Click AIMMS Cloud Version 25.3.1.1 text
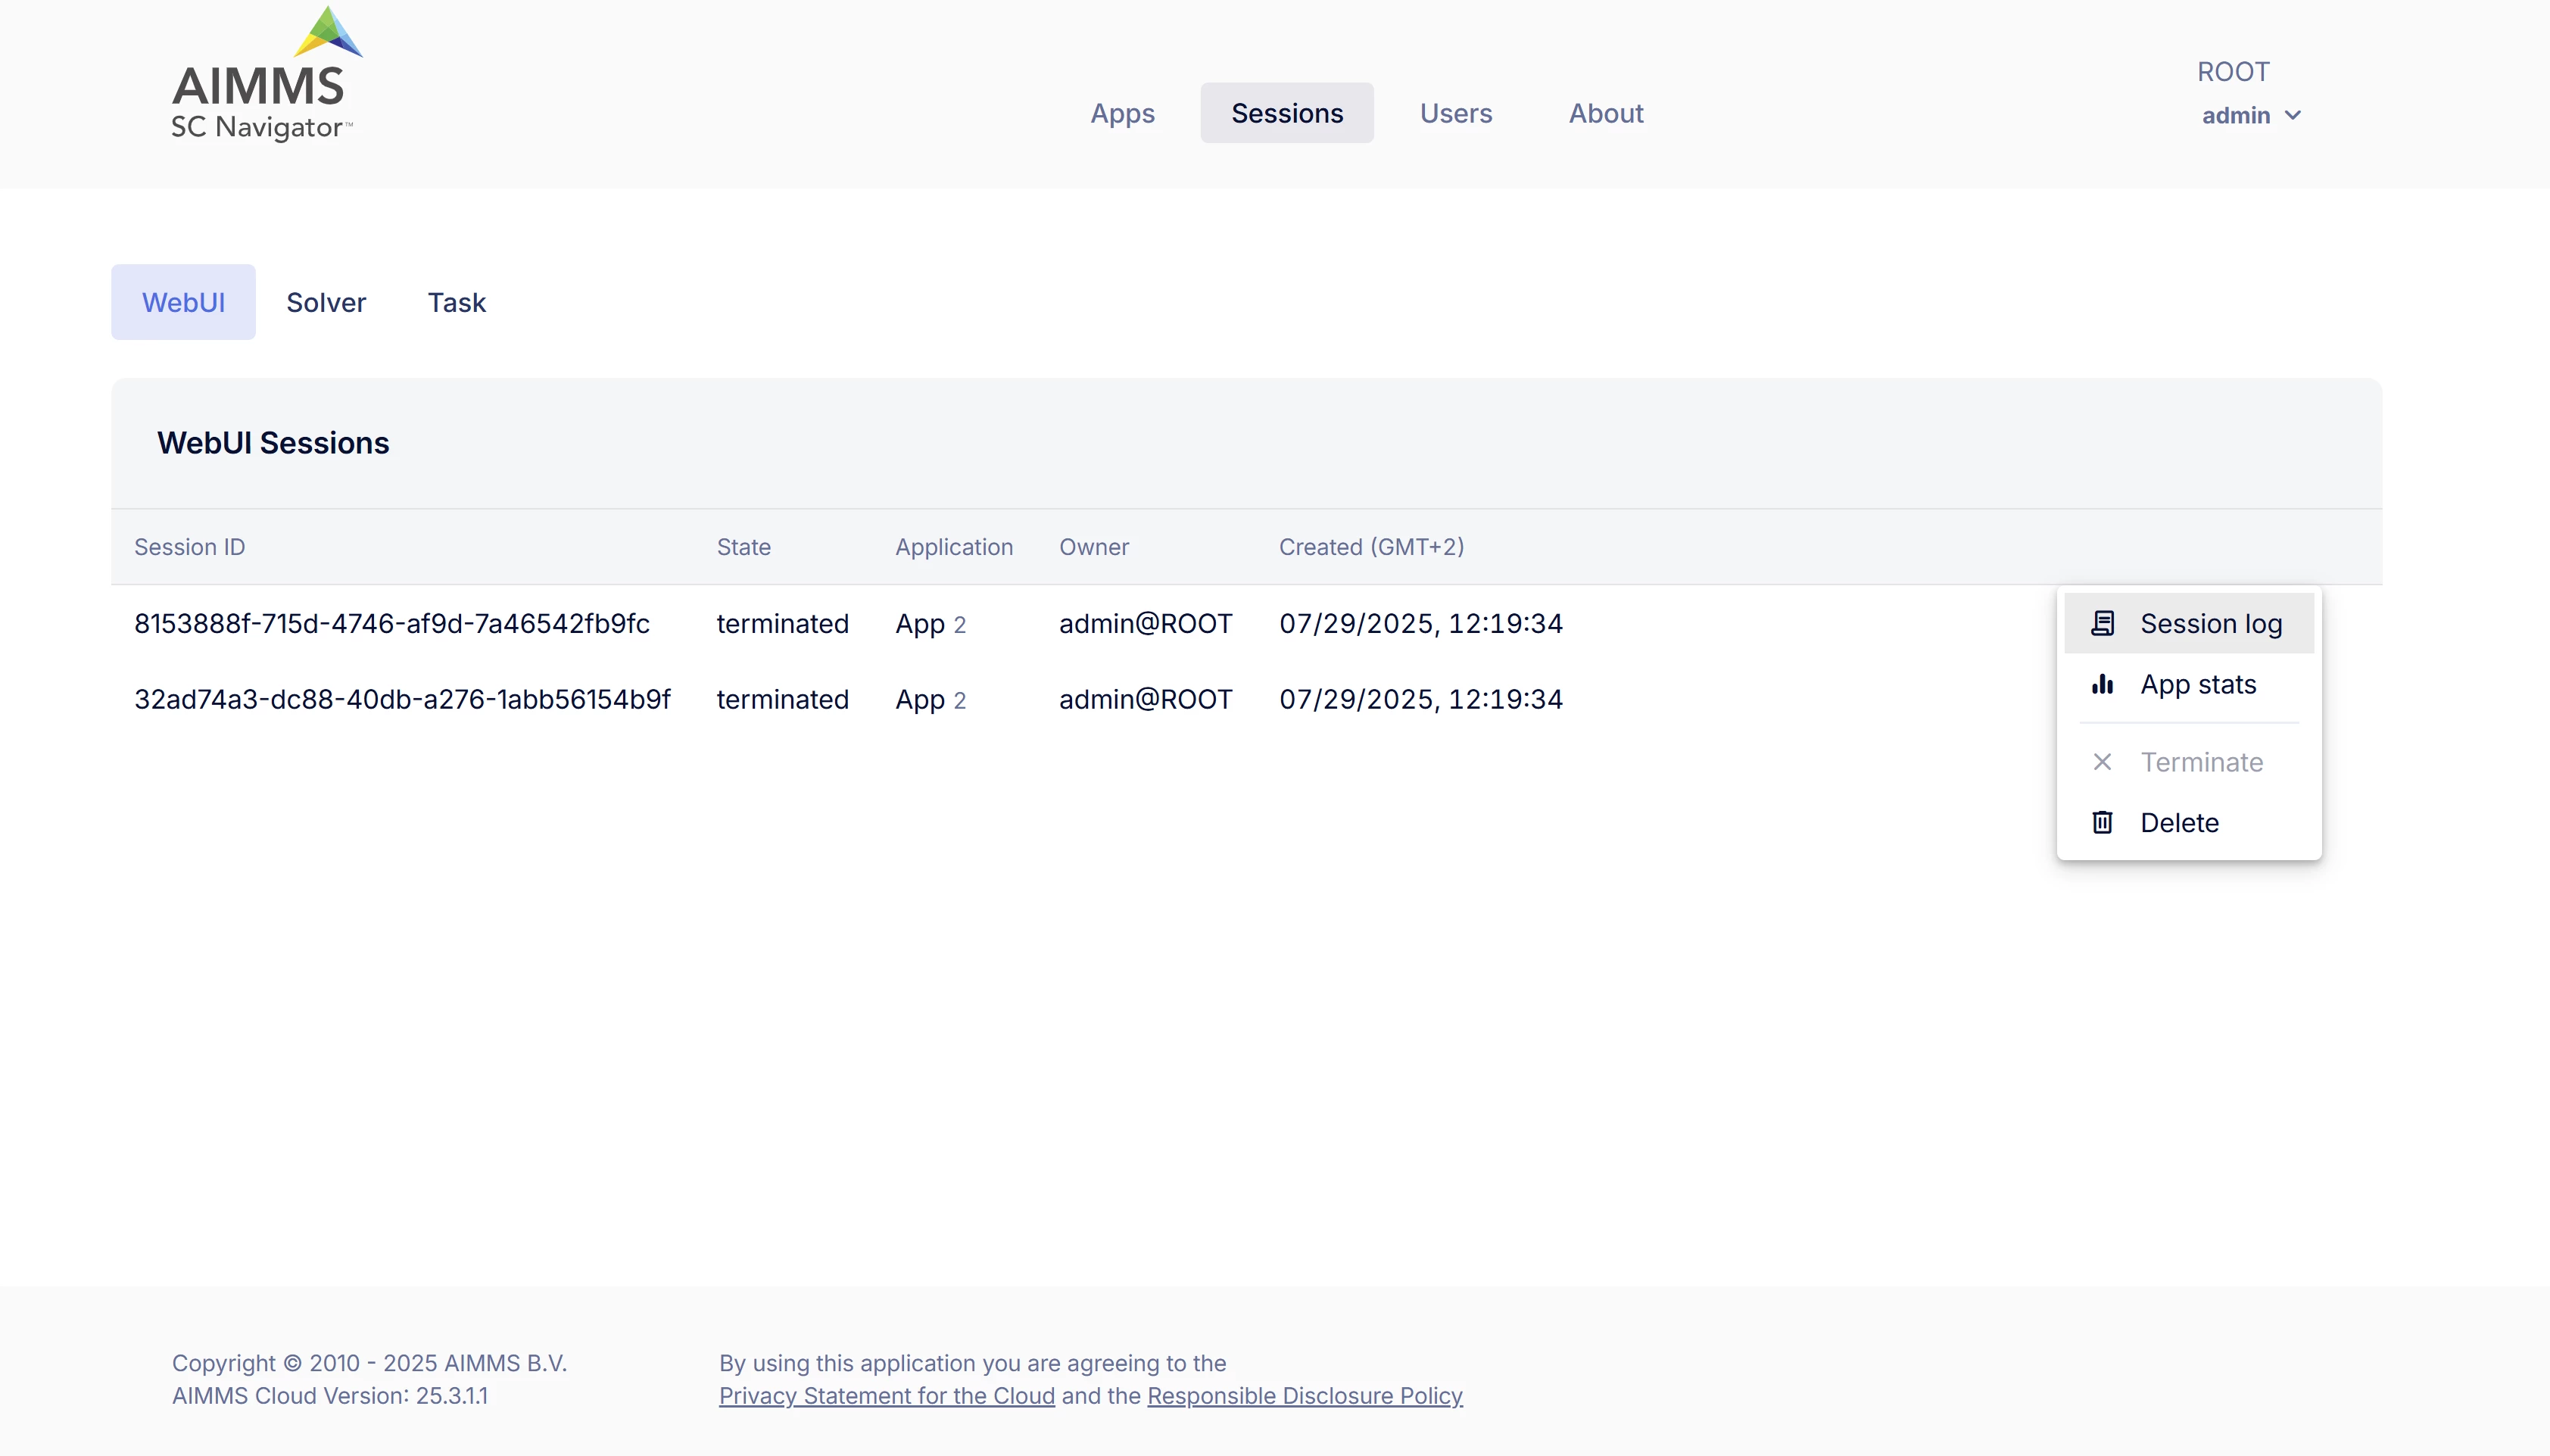 pyautogui.click(x=330, y=1395)
